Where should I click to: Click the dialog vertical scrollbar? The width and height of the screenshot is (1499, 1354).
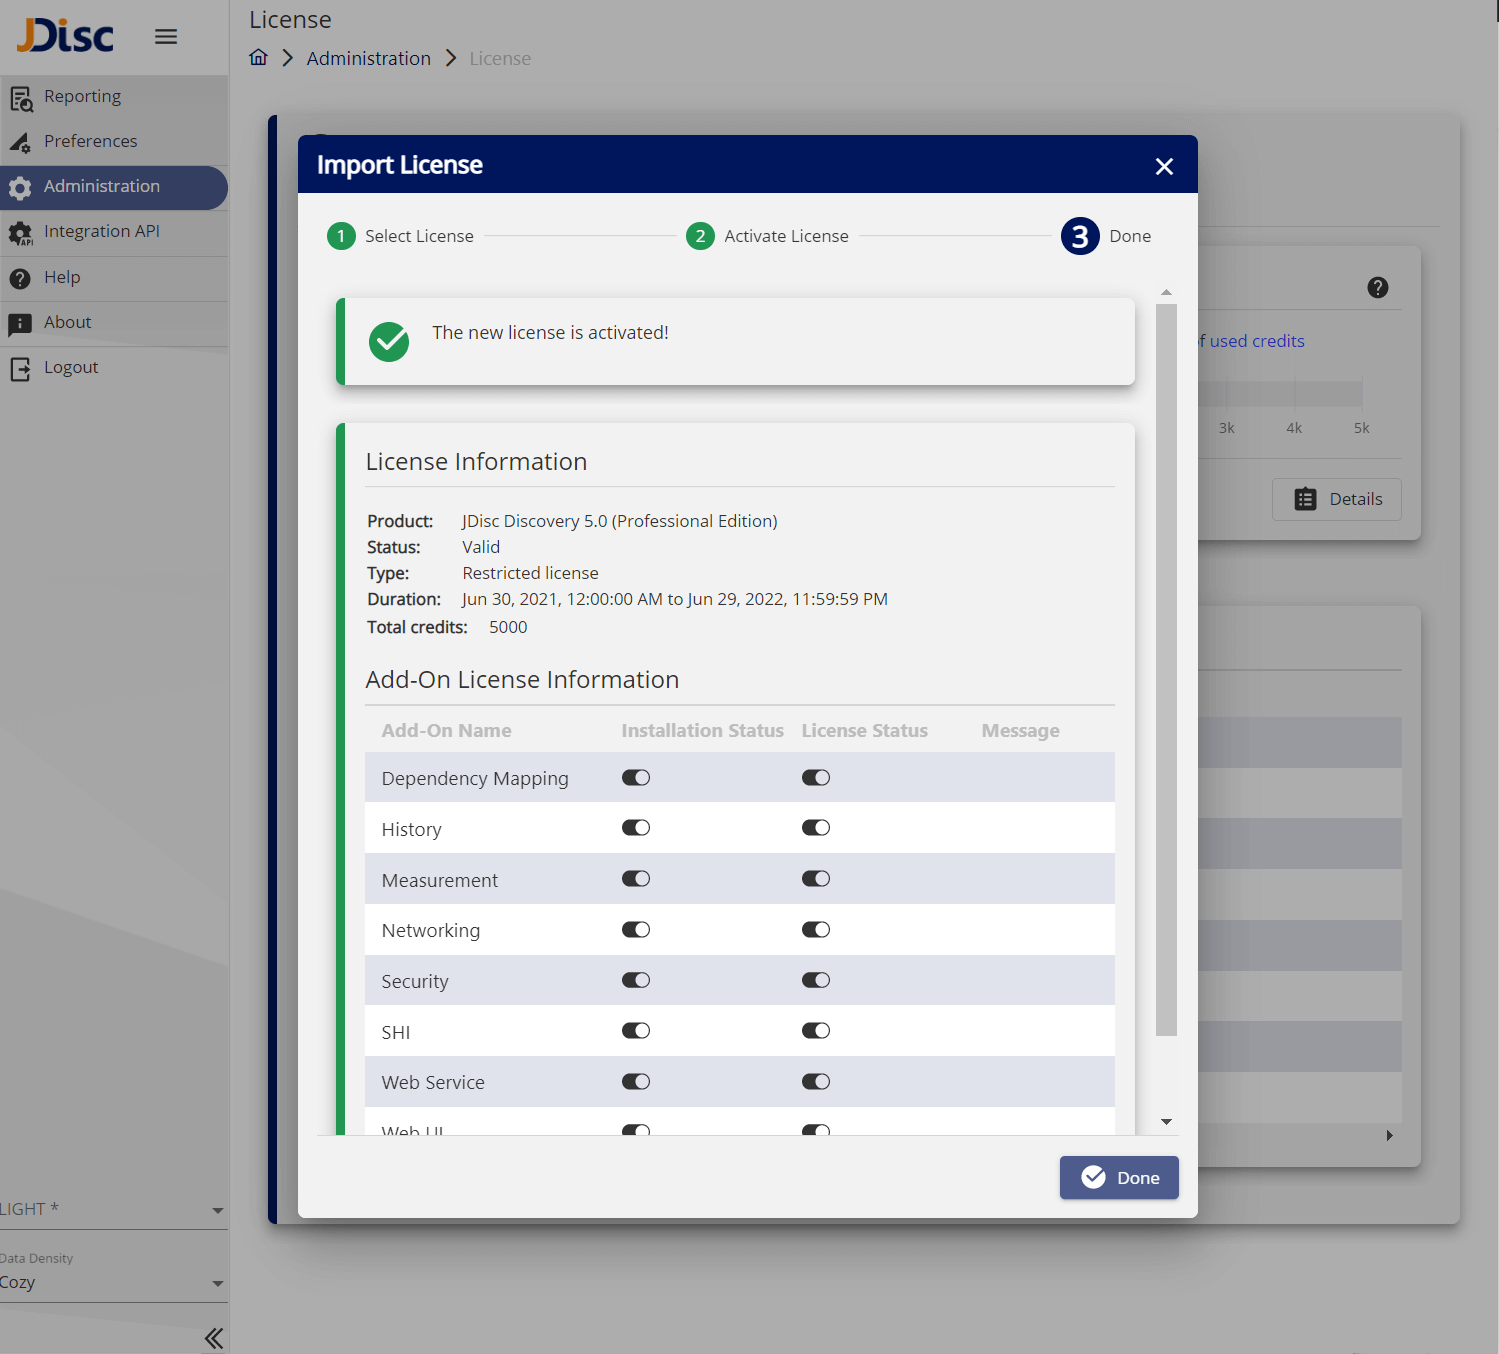pos(1166,670)
